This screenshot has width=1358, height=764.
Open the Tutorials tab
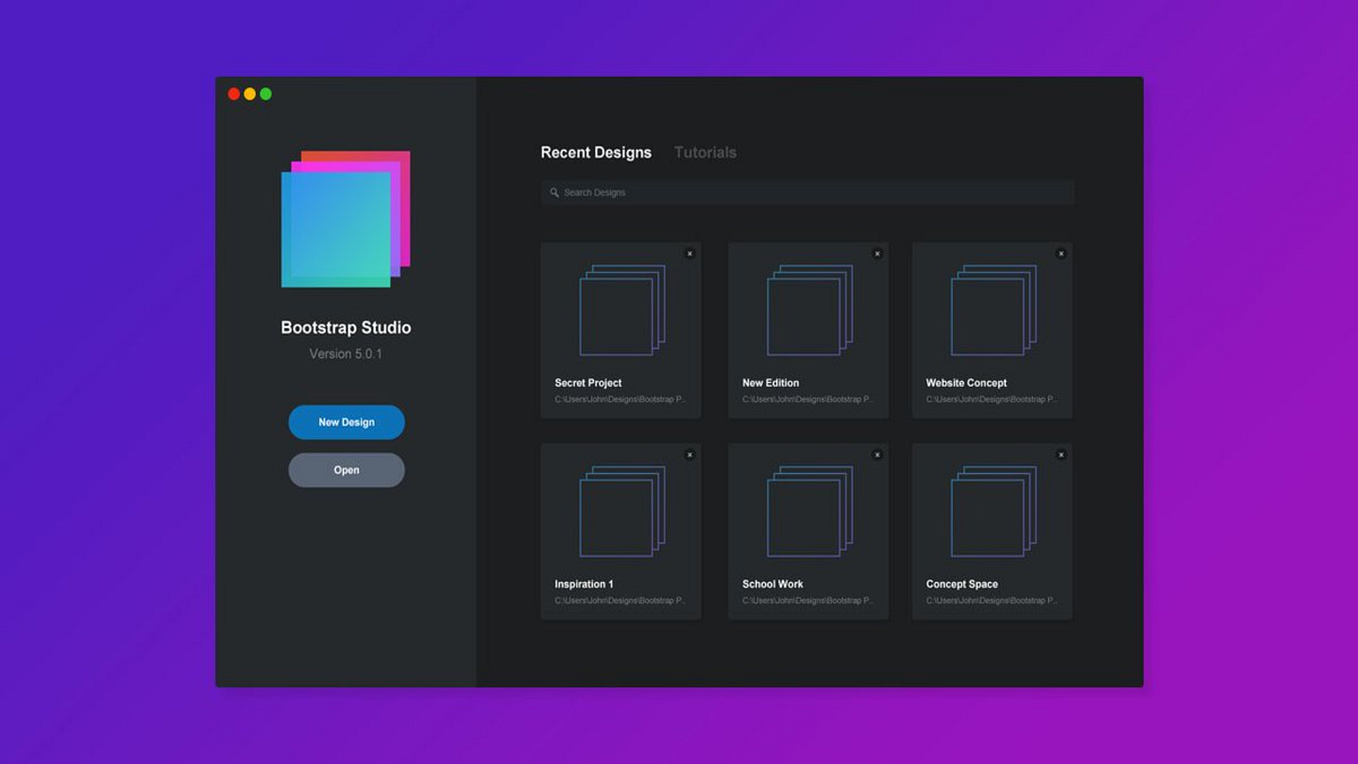[705, 152]
